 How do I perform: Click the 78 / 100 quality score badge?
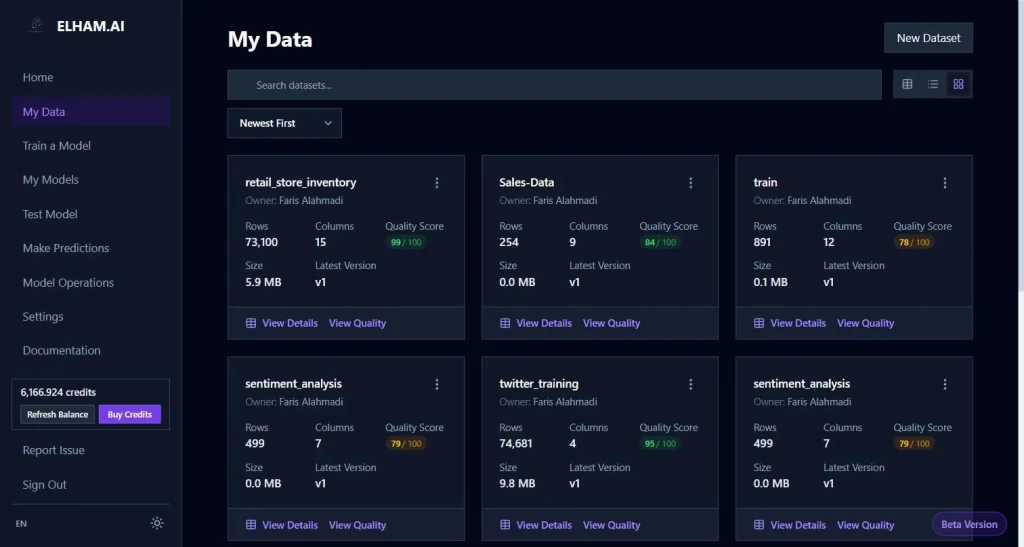(914, 242)
